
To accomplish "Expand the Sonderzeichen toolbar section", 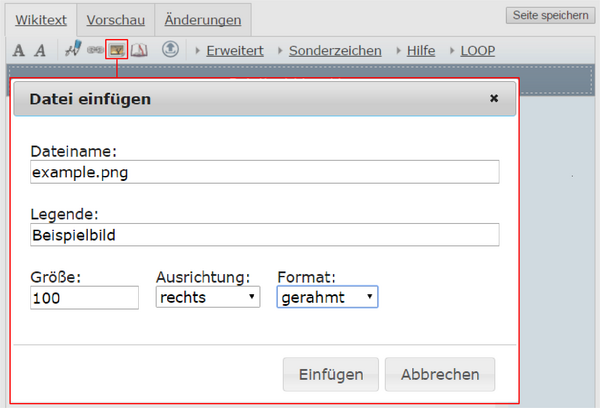I will pos(335,51).
